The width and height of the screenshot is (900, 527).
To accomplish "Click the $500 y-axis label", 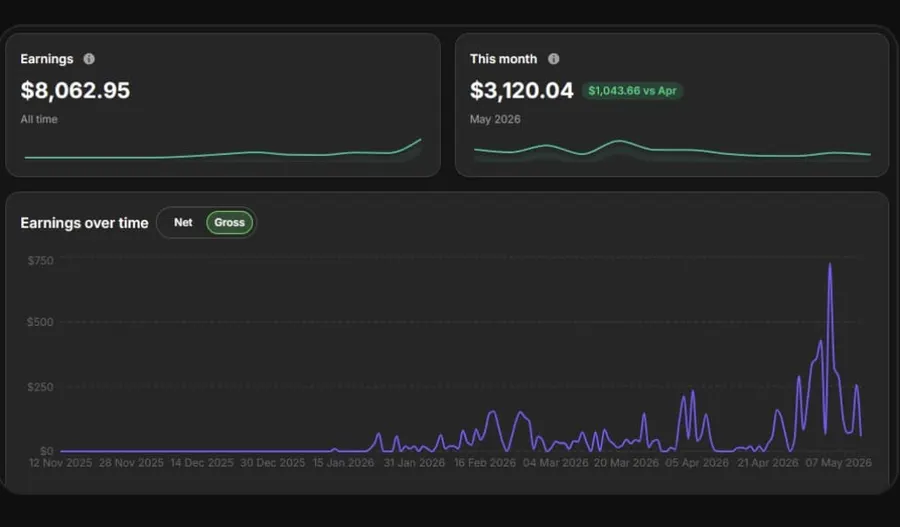I will point(40,322).
